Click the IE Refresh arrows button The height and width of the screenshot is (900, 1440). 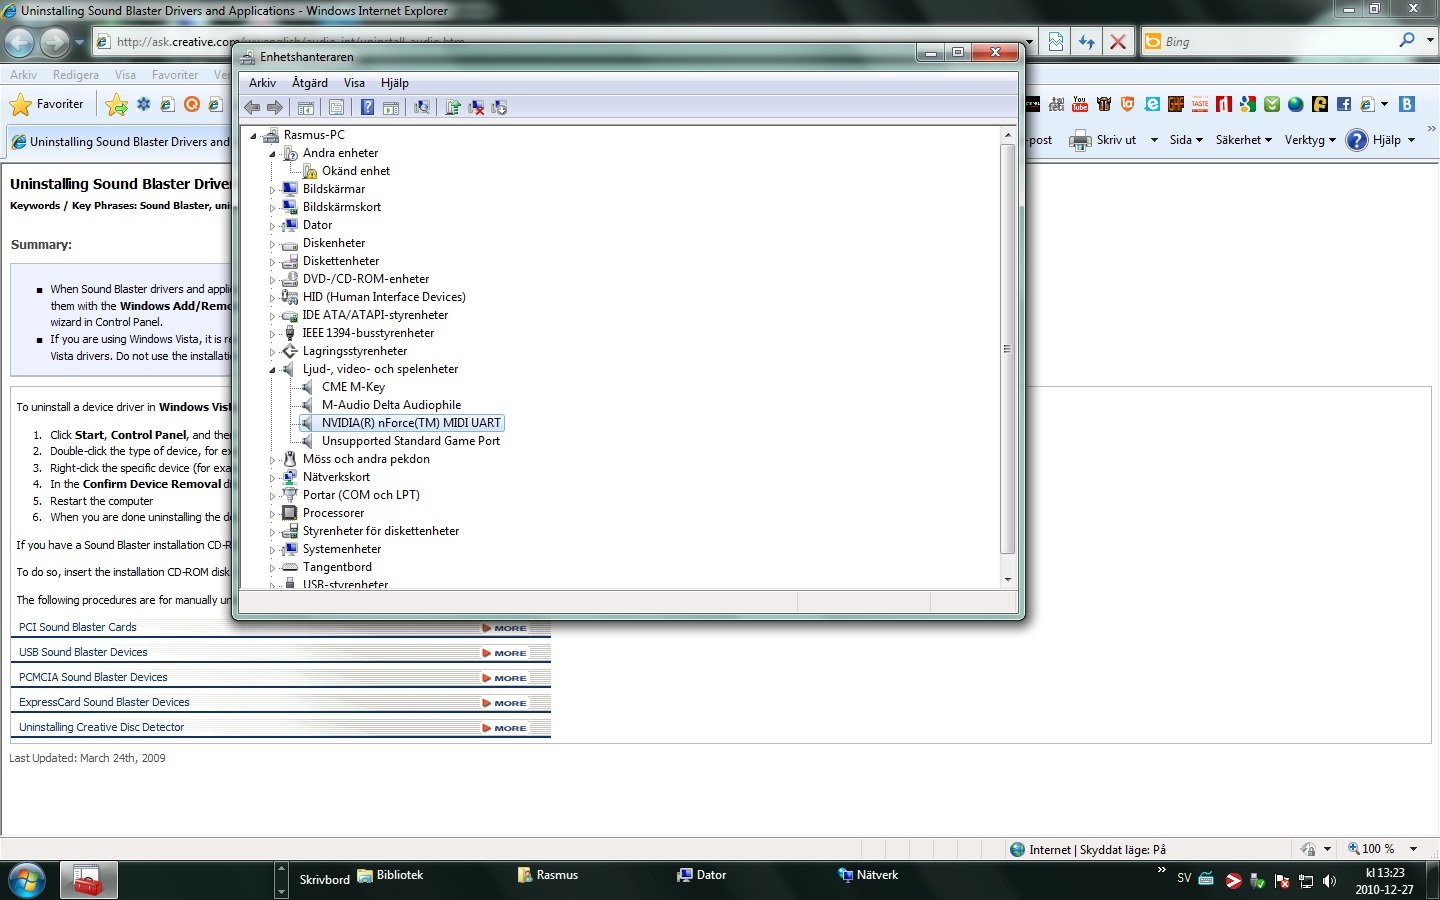pyautogui.click(x=1087, y=42)
